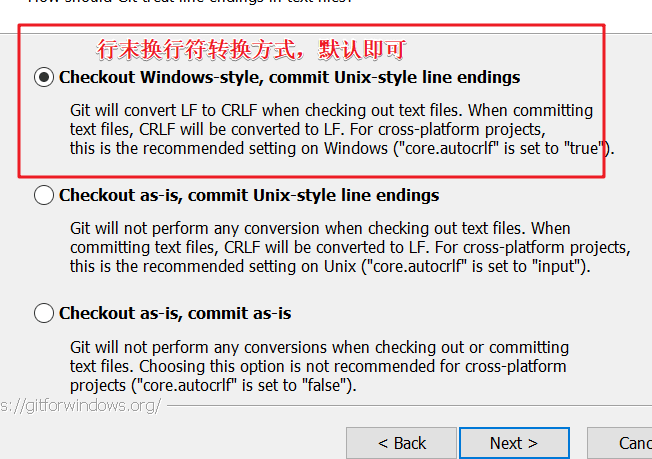Enable the Checkout as-is, commit as-is radio circle
Image resolution: width=652 pixels, height=459 pixels.
tap(44, 313)
